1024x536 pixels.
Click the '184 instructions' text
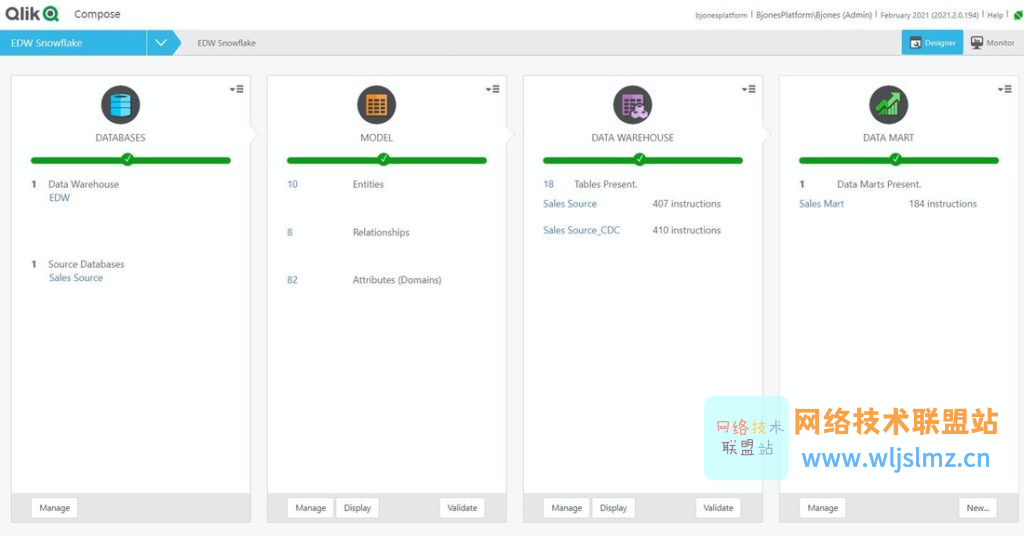click(942, 204)
